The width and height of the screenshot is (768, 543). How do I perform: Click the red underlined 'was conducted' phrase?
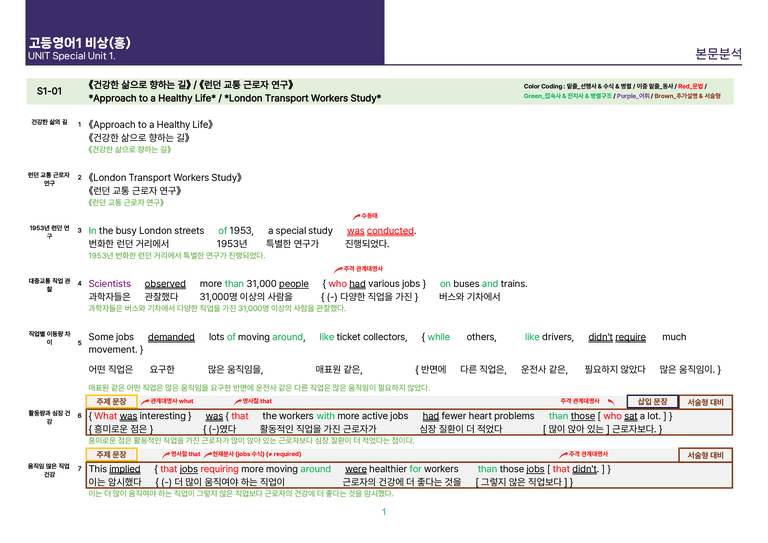(x=381, y=231)
